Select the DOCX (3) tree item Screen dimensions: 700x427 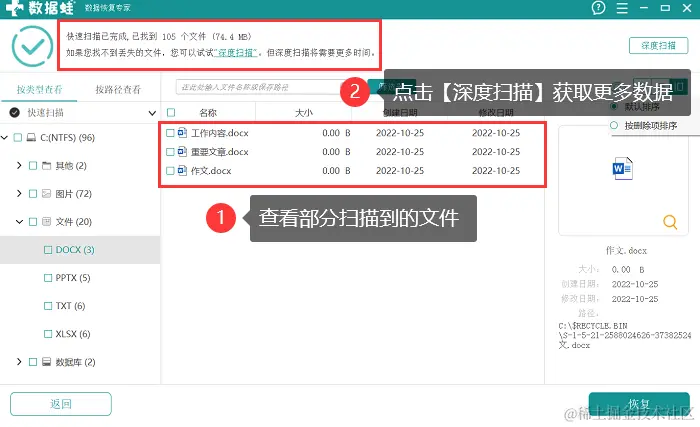75,250
